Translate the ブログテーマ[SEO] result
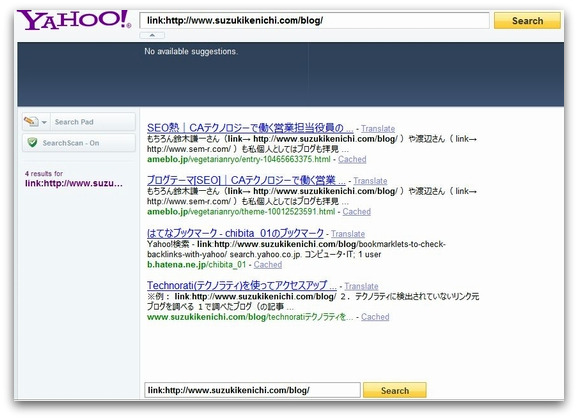This screenshot has width=578, height=419. [370, 181]
